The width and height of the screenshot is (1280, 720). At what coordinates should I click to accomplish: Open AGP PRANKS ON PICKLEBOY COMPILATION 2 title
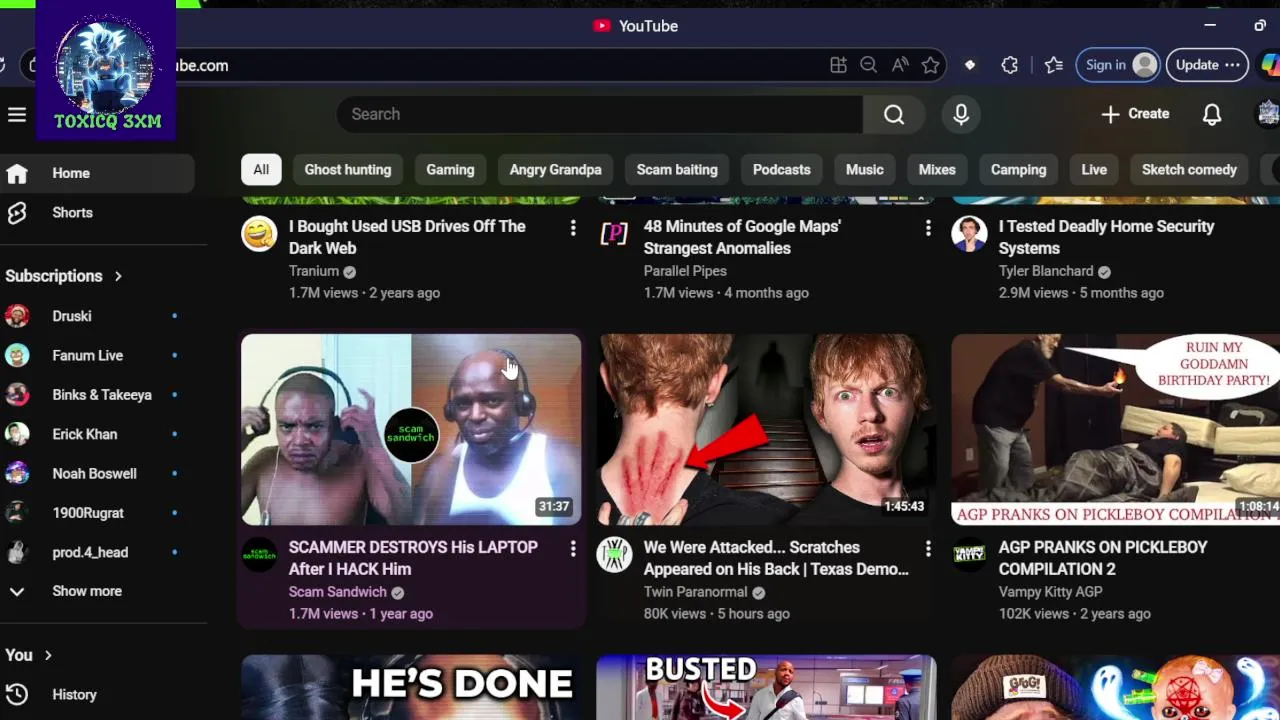(1103, 558)
